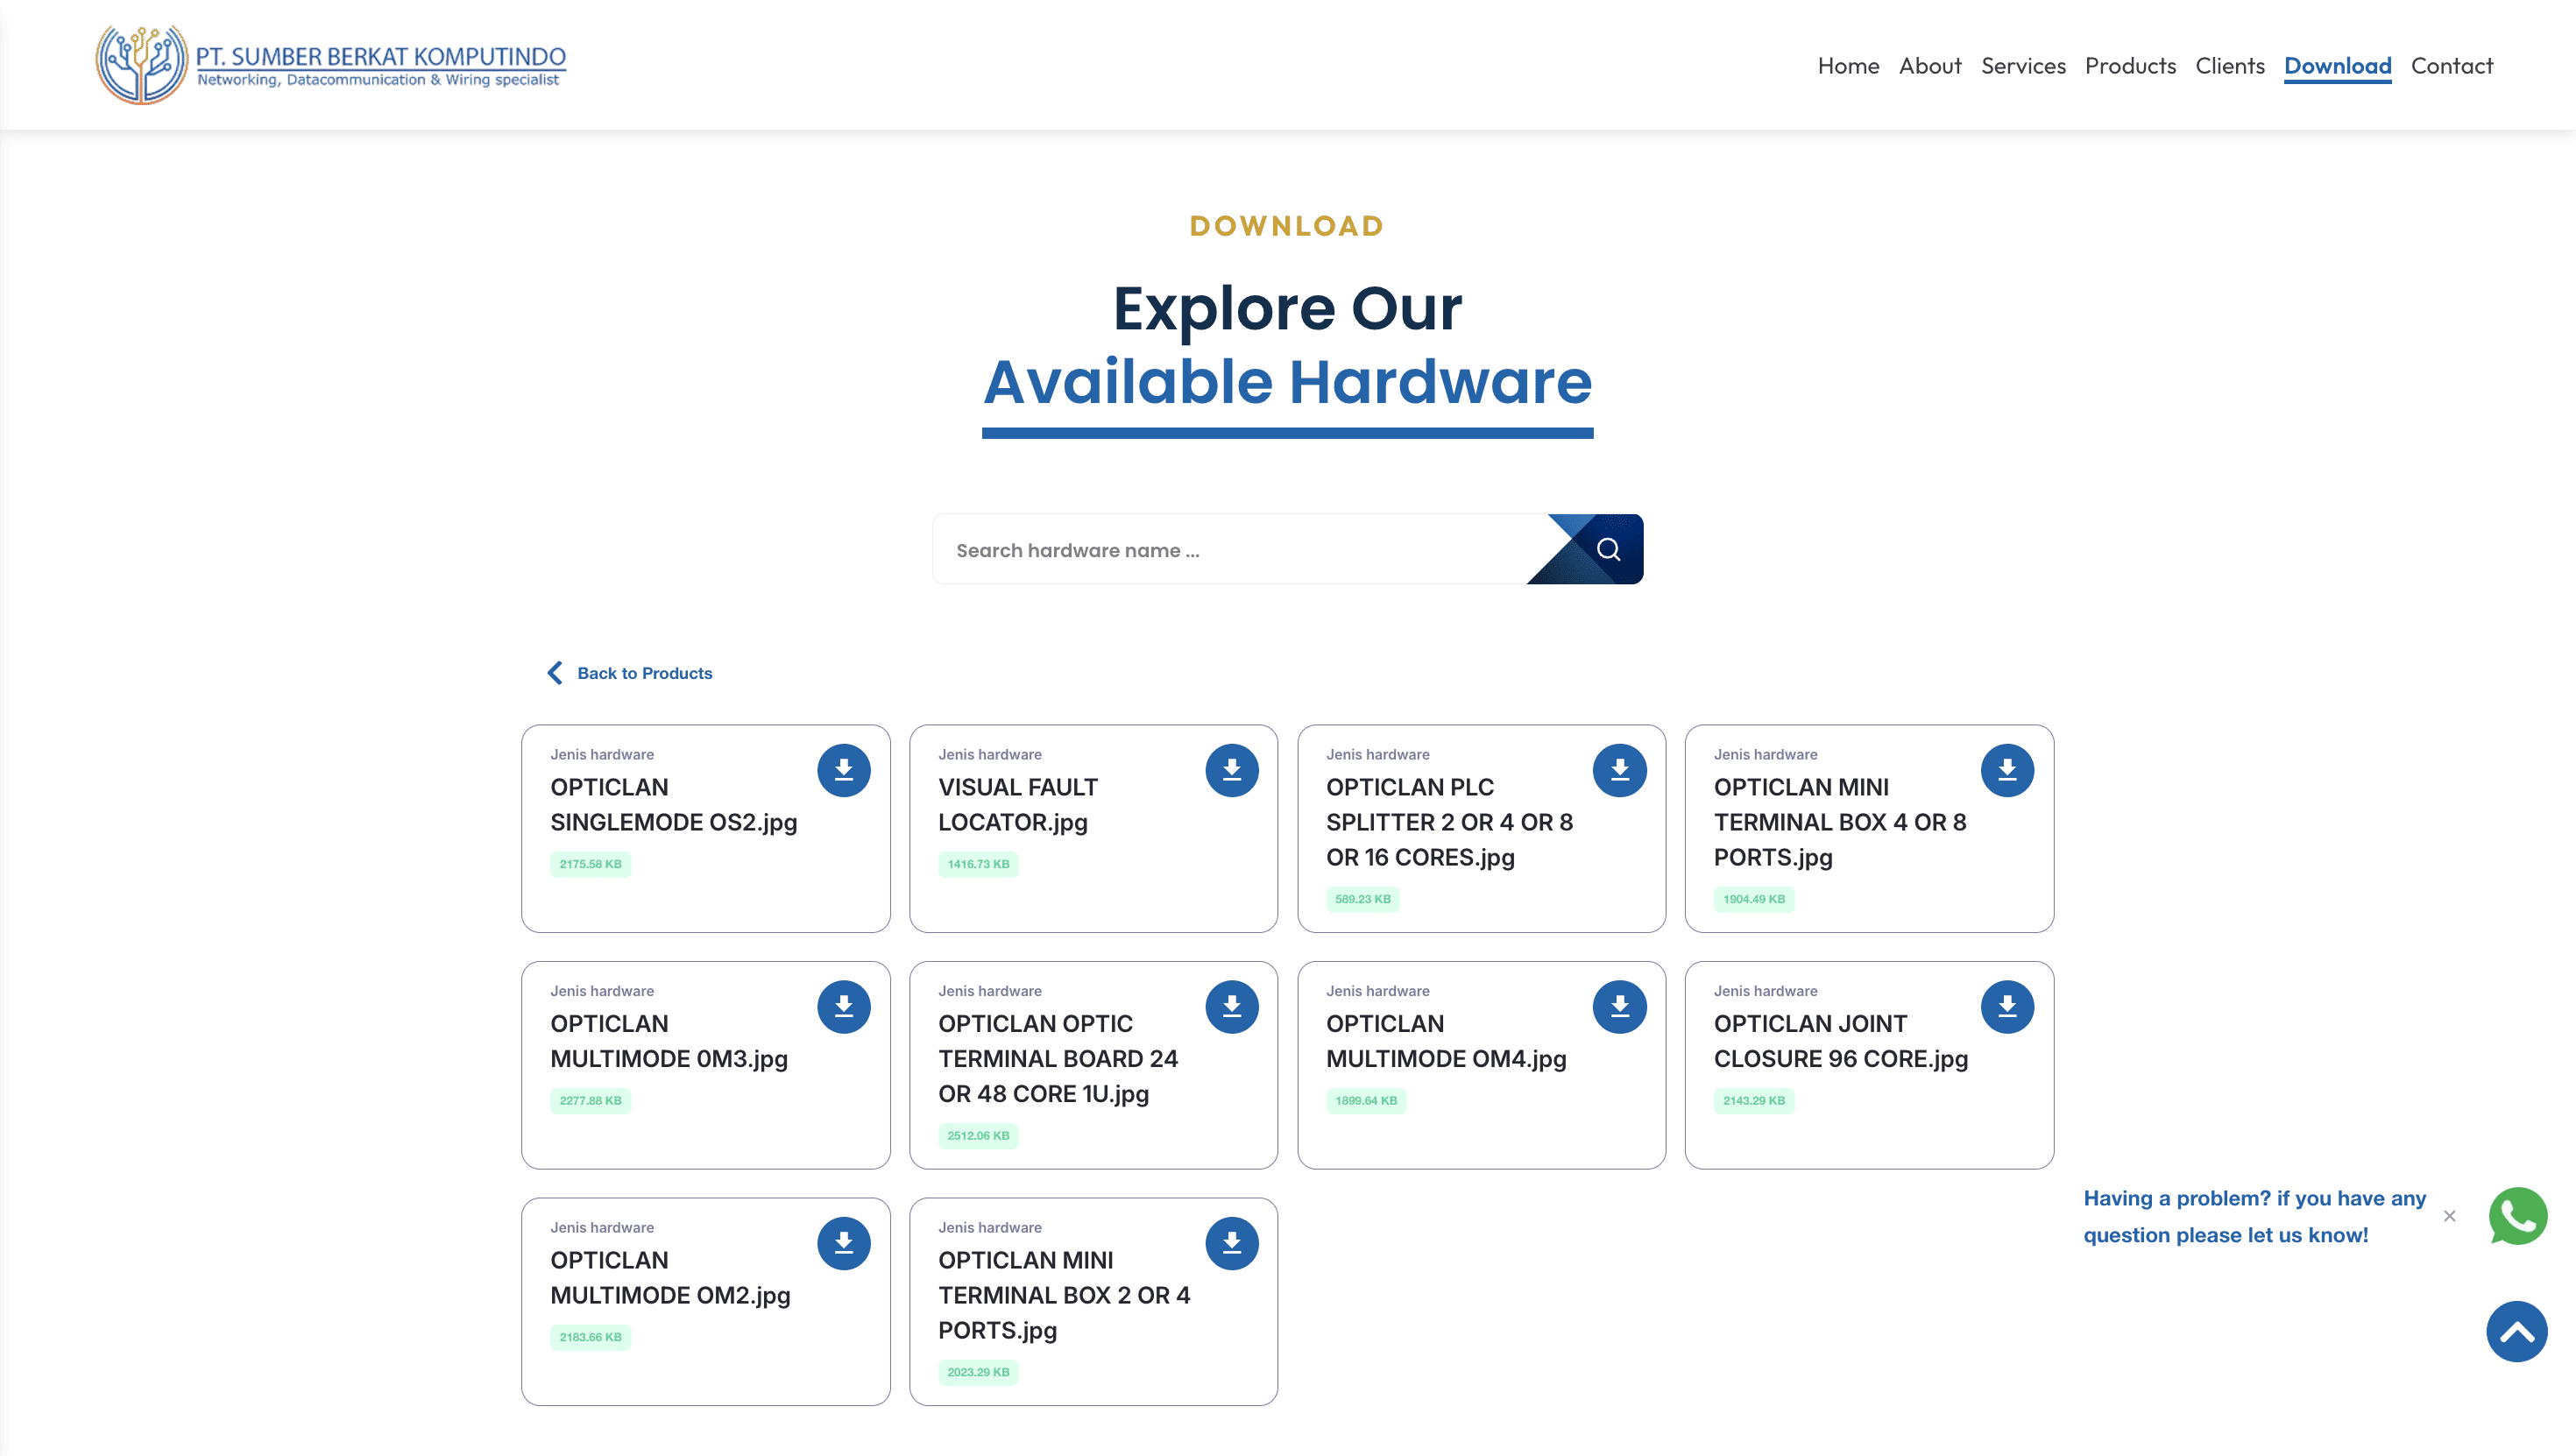2576x1456 pixels.
Task: Click the 2023.29 KB size badge
Action: (x=978, y=1372)
